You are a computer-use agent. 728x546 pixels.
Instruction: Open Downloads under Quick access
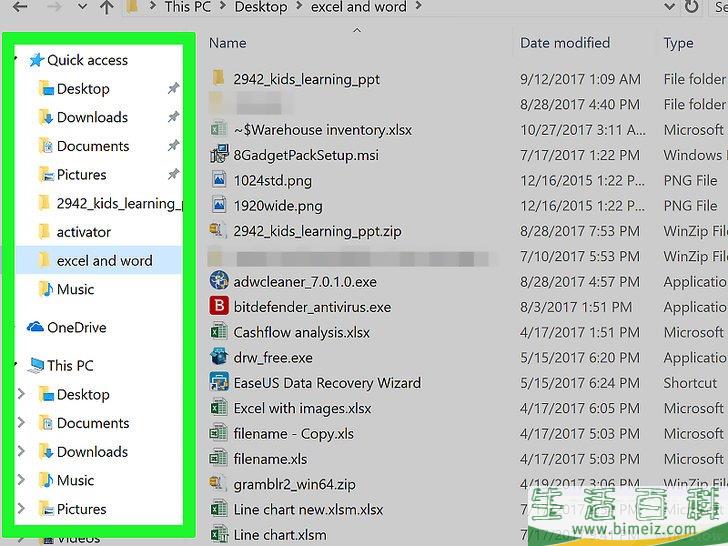coord(92,117)
